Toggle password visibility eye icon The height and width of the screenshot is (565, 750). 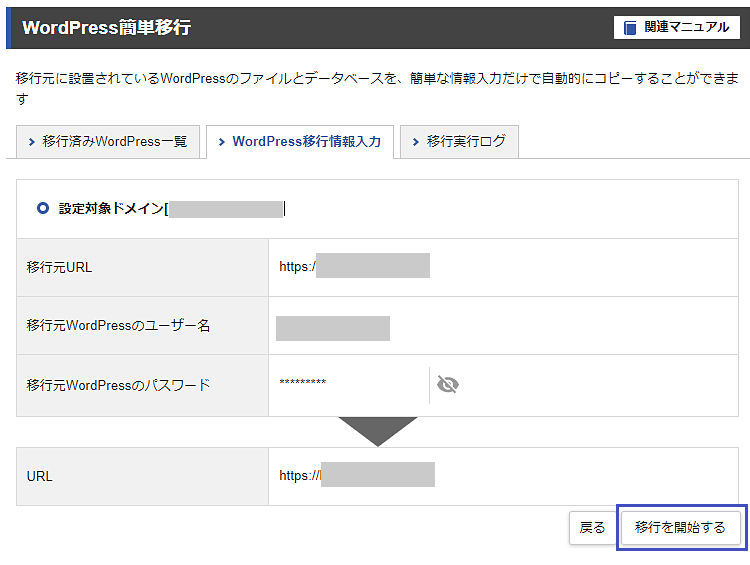[448, 384]
